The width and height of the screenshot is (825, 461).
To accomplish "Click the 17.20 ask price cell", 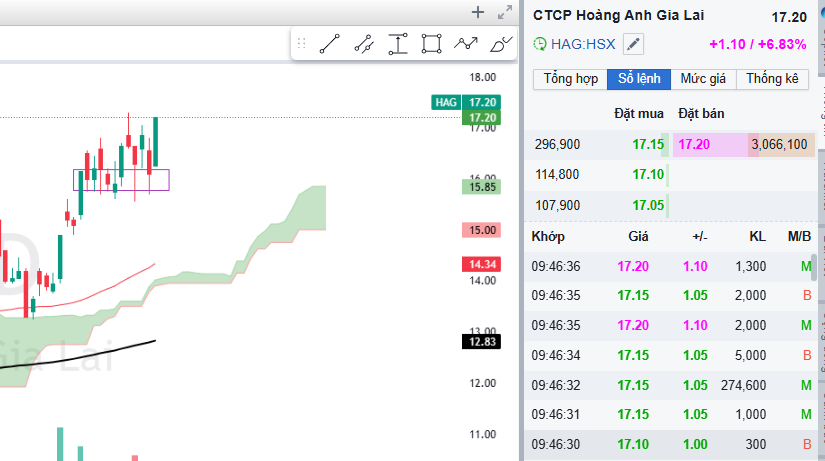I will (x=693, y=145).
